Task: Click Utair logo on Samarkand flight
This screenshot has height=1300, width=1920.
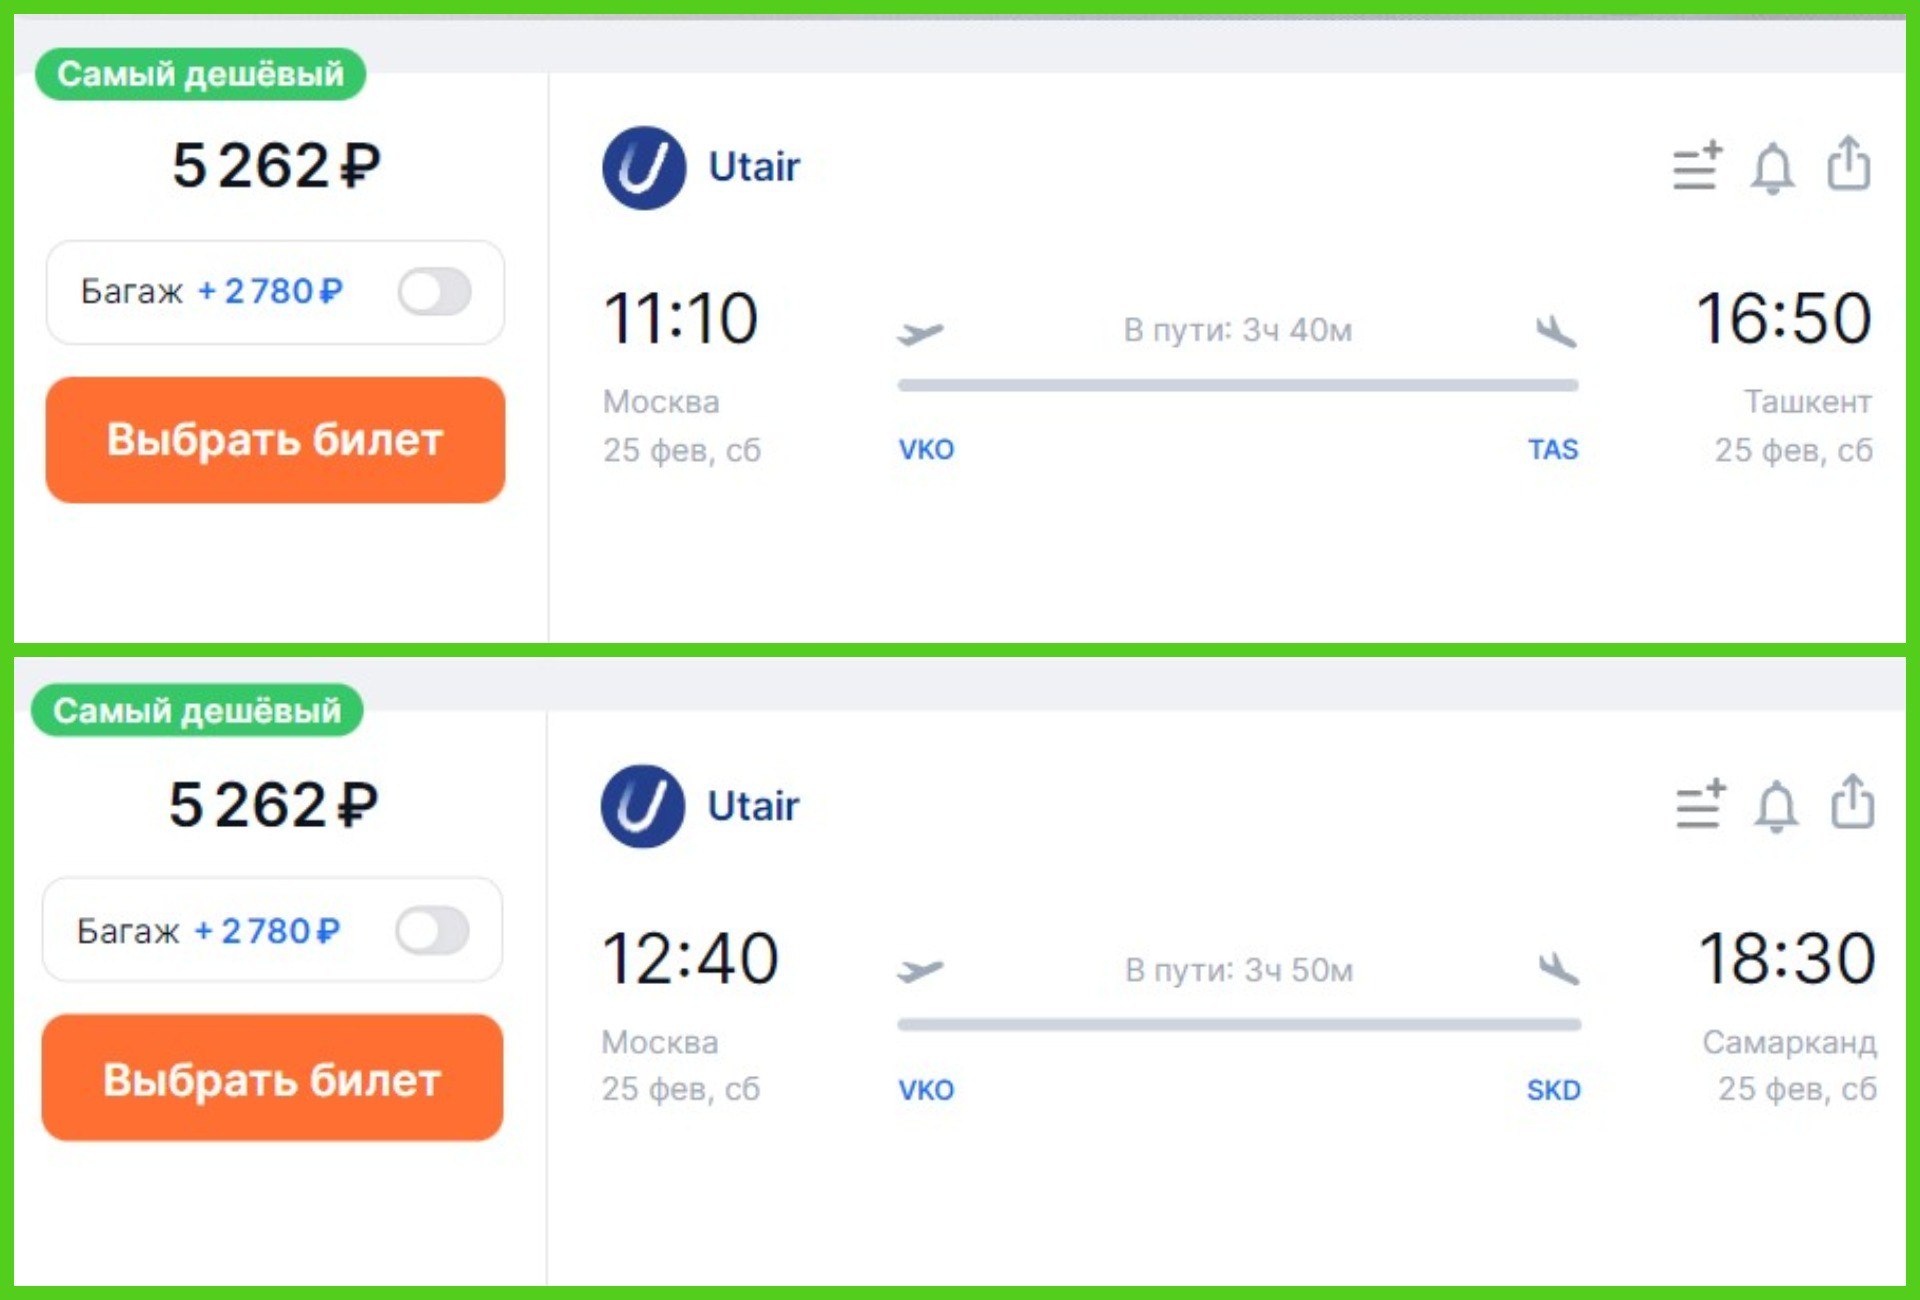Action: [x=643, y=806]
